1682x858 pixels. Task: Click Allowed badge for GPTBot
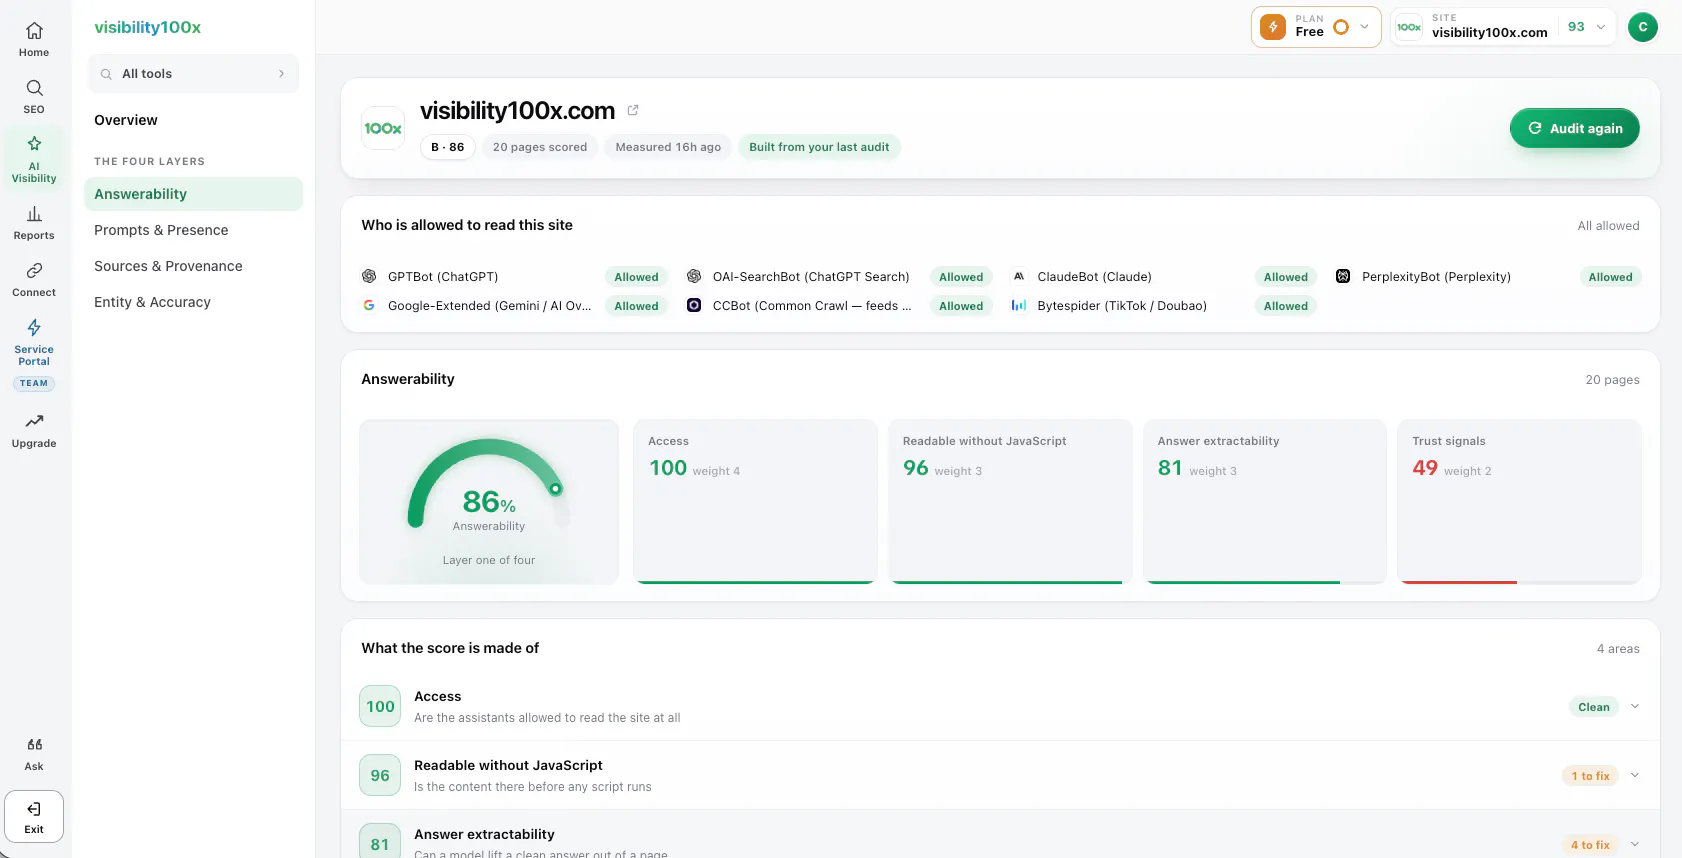coord(636,277)
